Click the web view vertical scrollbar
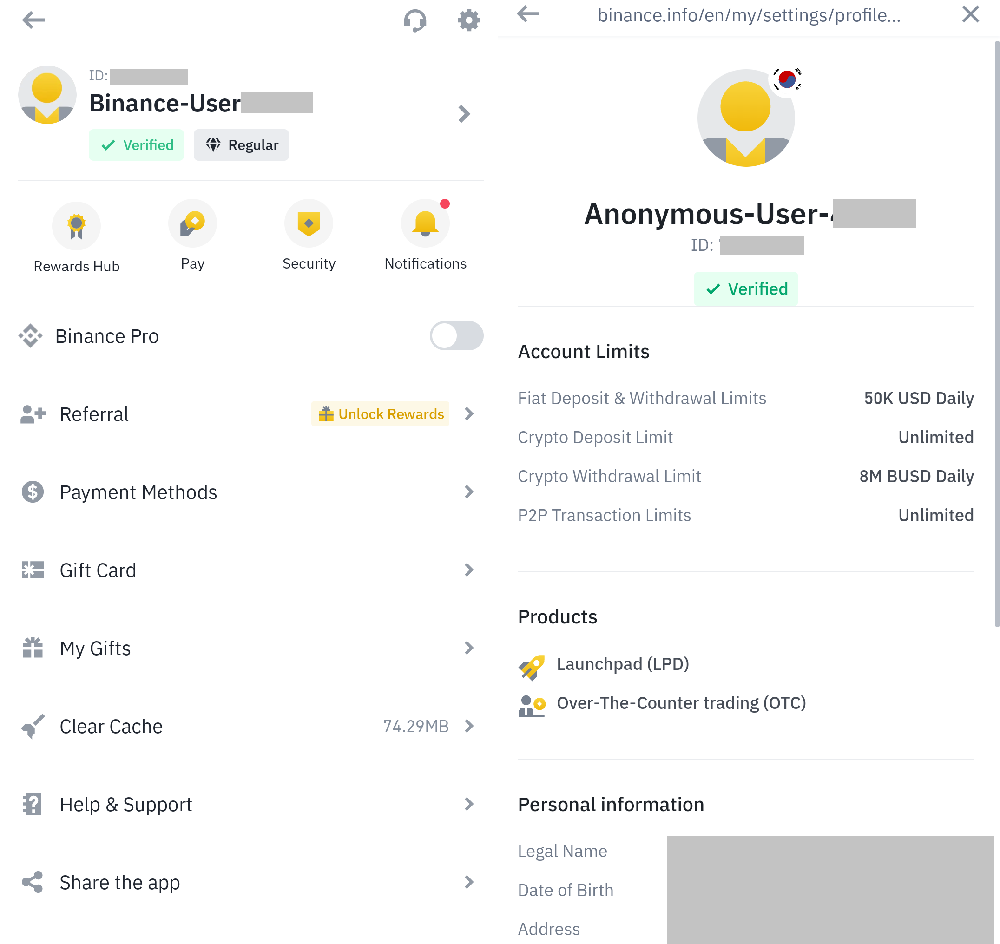 pyautogui.click(x=997, y=334)
